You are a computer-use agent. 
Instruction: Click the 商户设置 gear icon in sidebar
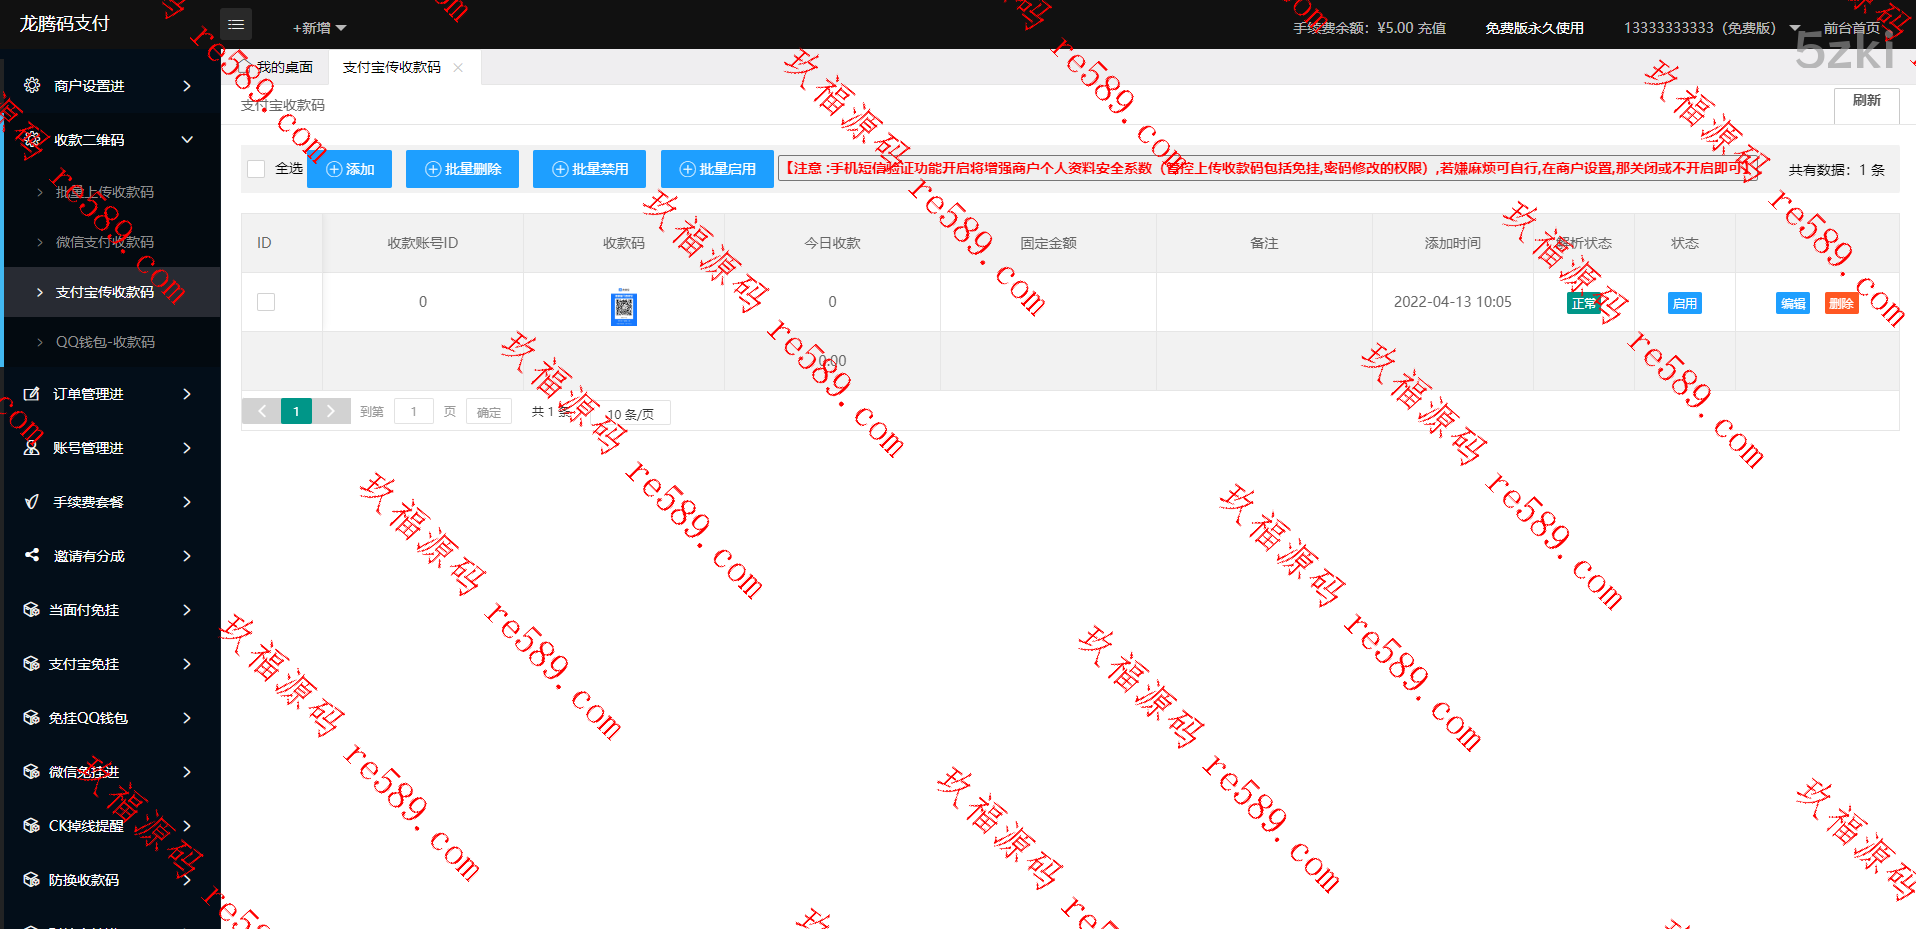click(32, 86)
